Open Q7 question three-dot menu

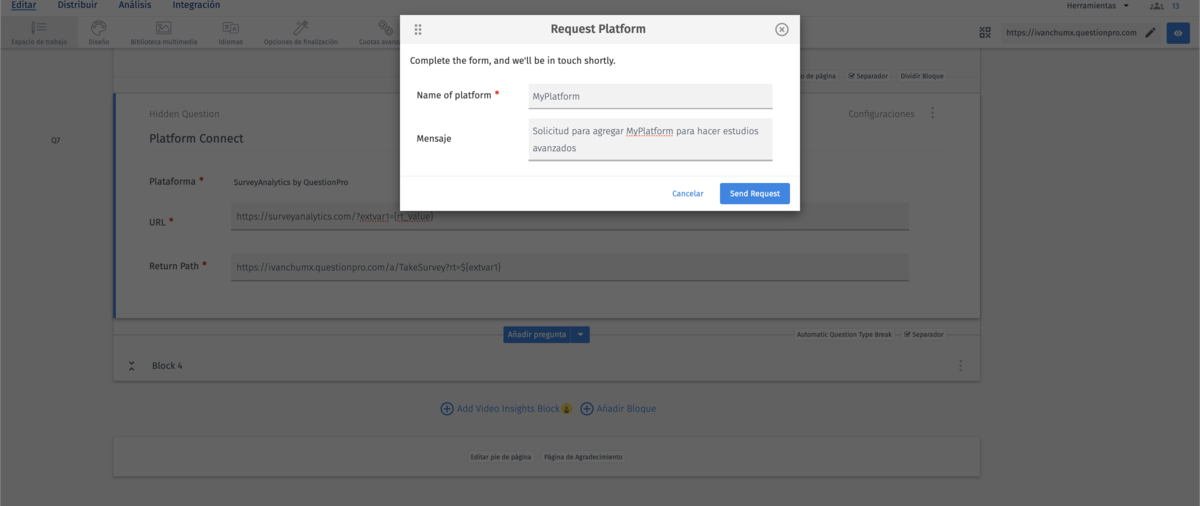(932, 114)
